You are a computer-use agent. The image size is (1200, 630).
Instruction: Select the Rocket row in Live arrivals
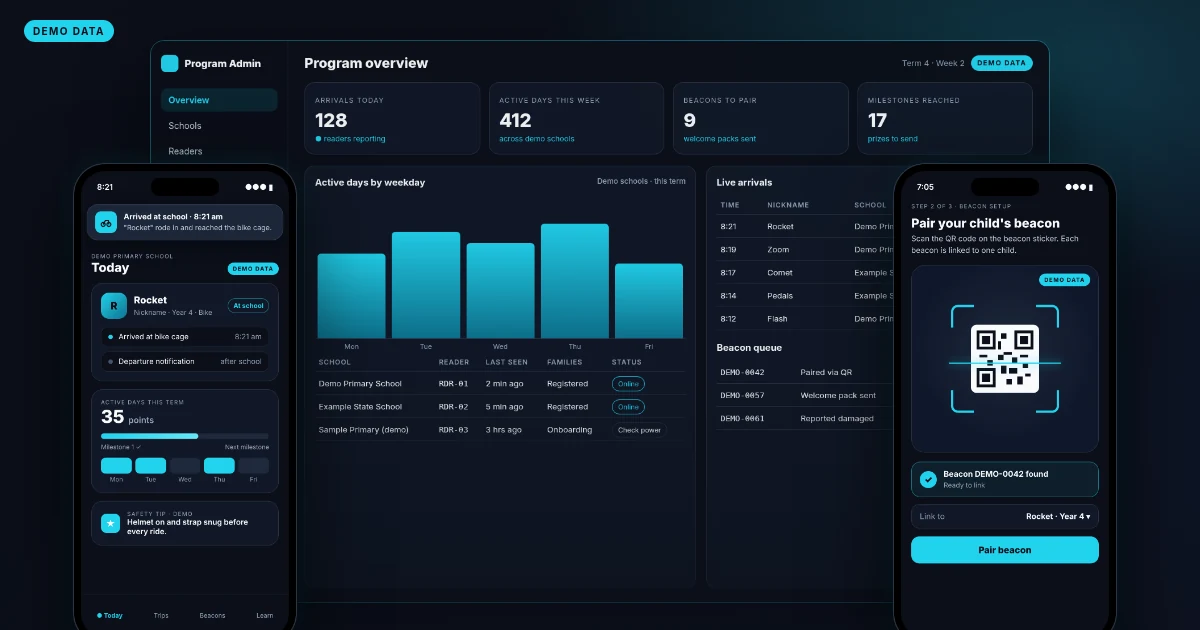tap(805, 227)
